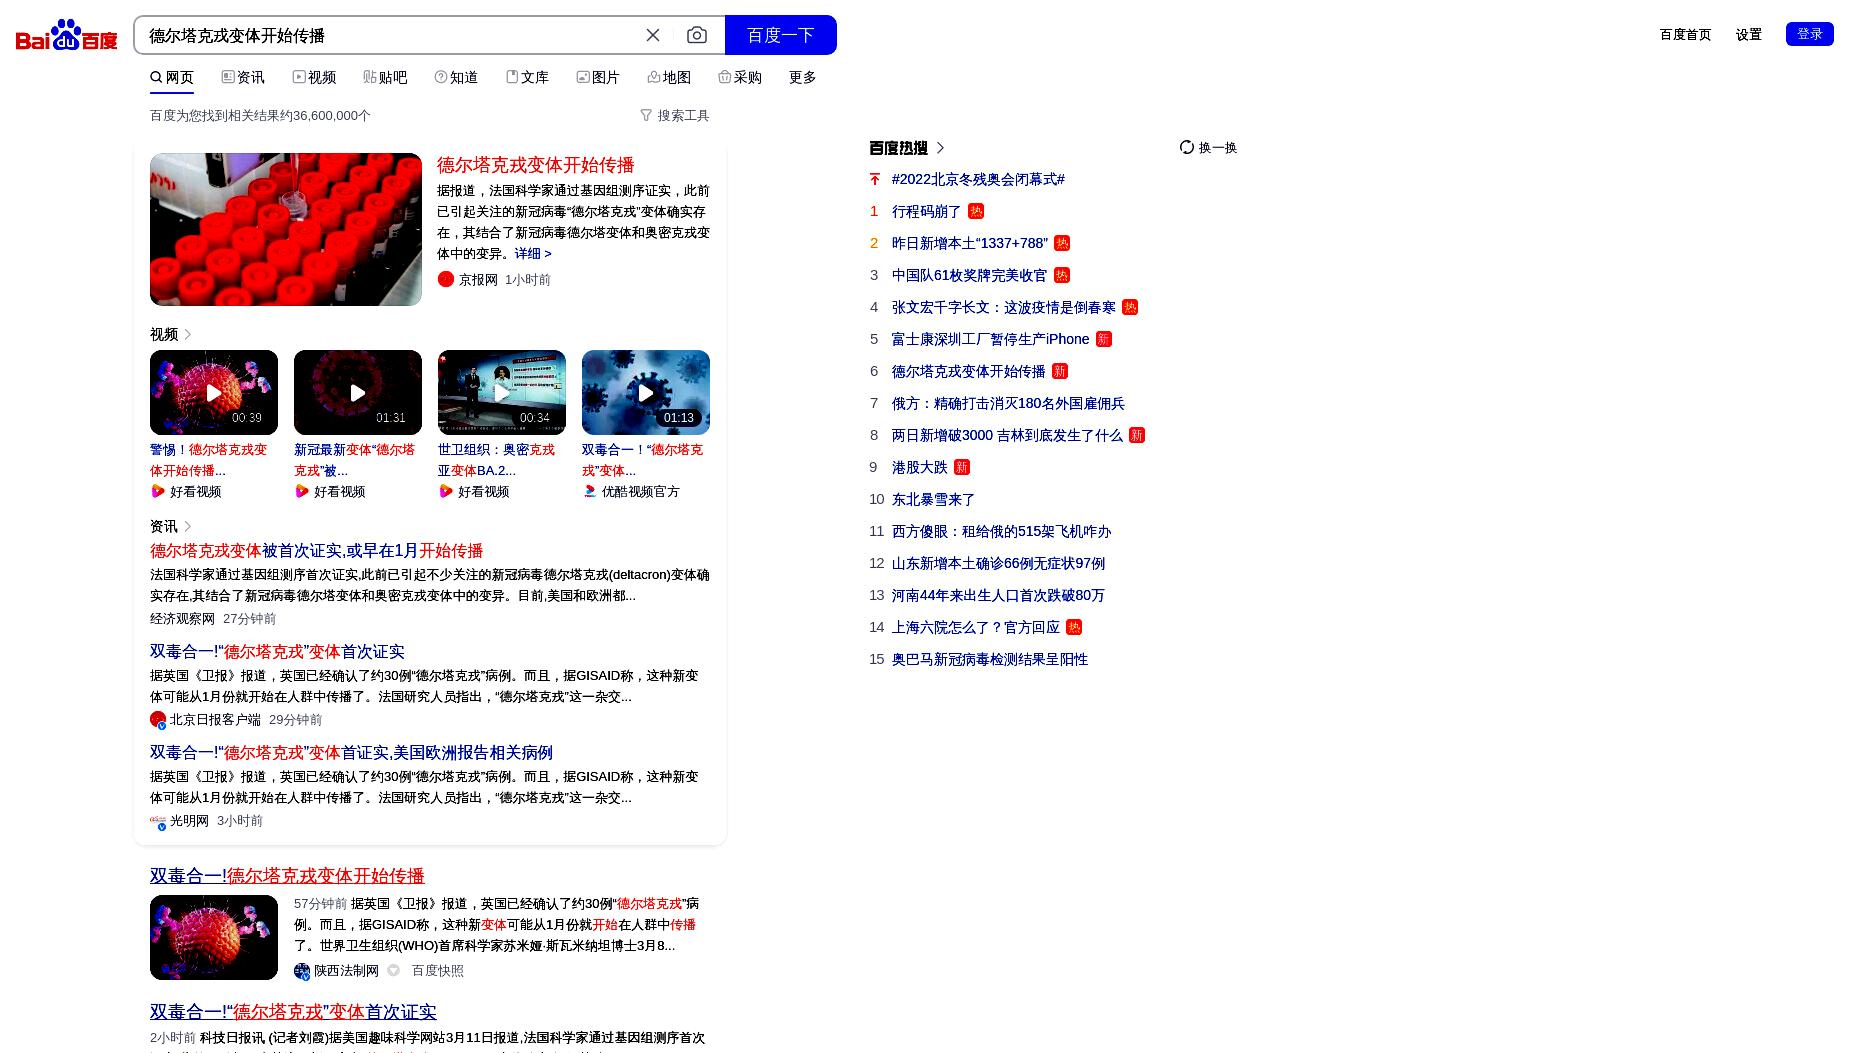Click the 登录 button
Image resolution: width=1858 pixels, height=1053 pixels.
click(1809, 34)
